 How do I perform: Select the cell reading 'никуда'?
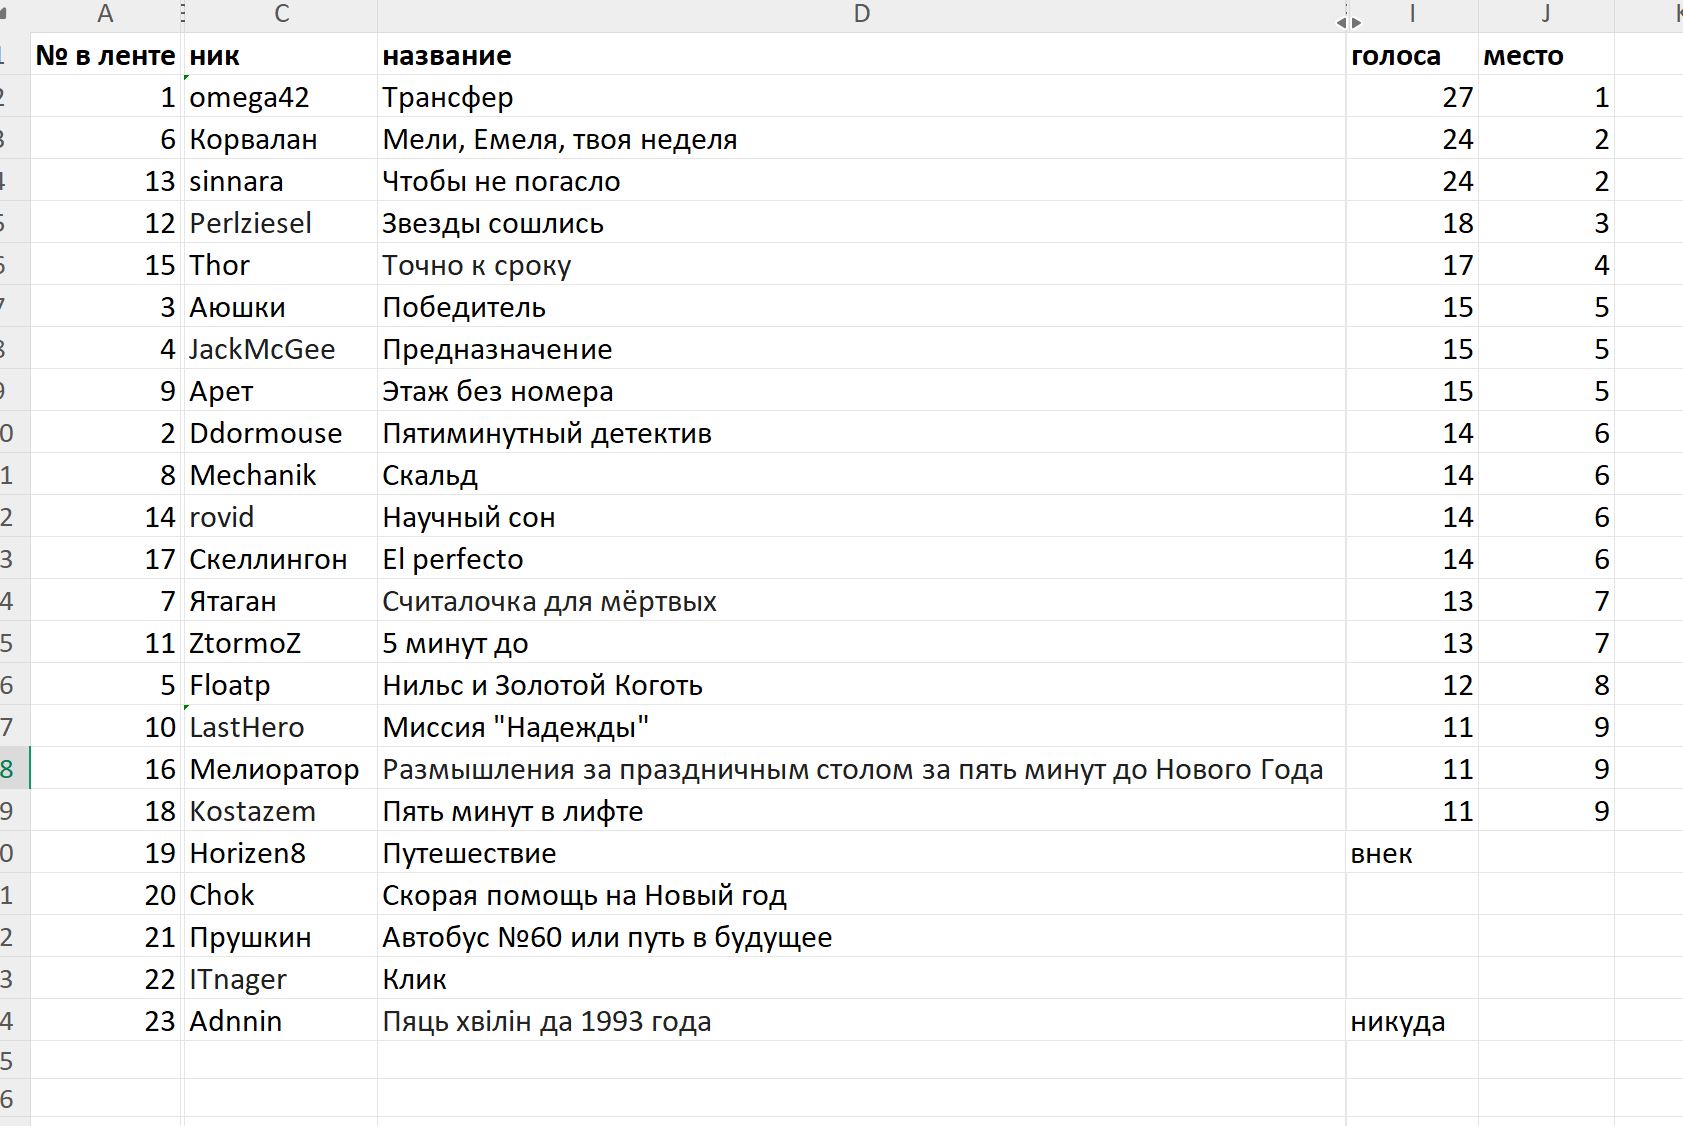point(1412,1021)
